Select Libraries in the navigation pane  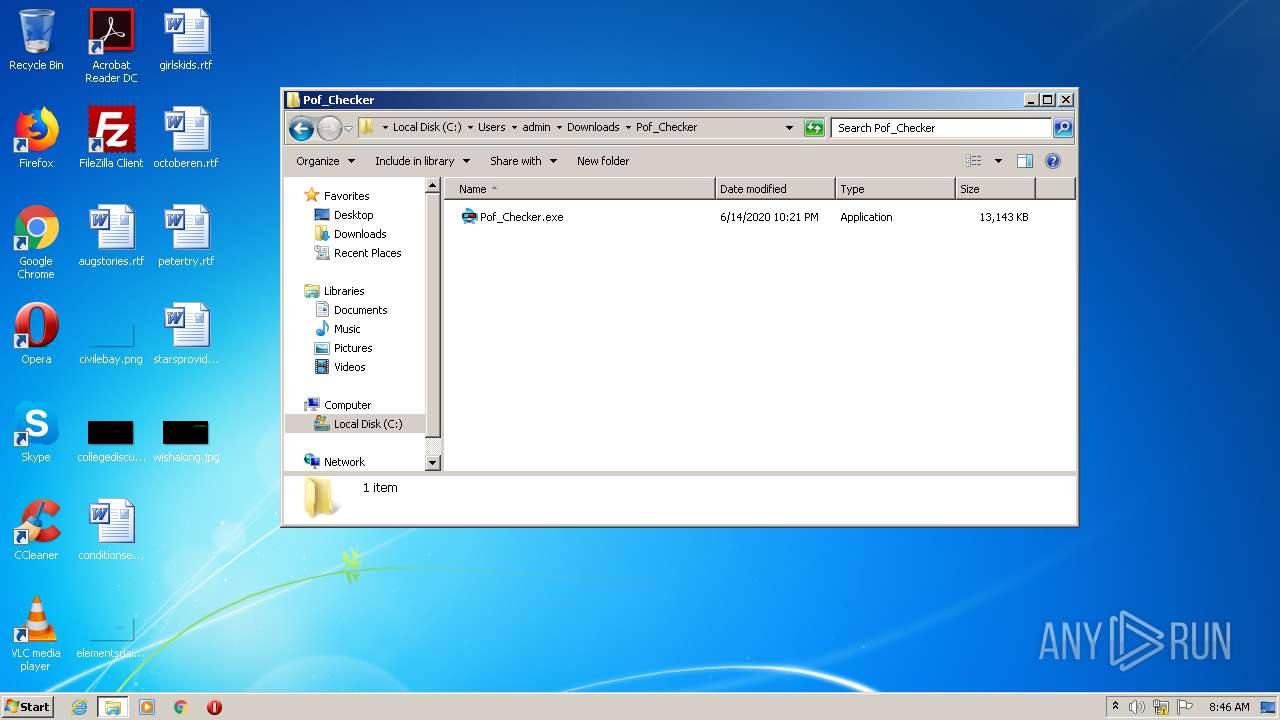point(344,291)
